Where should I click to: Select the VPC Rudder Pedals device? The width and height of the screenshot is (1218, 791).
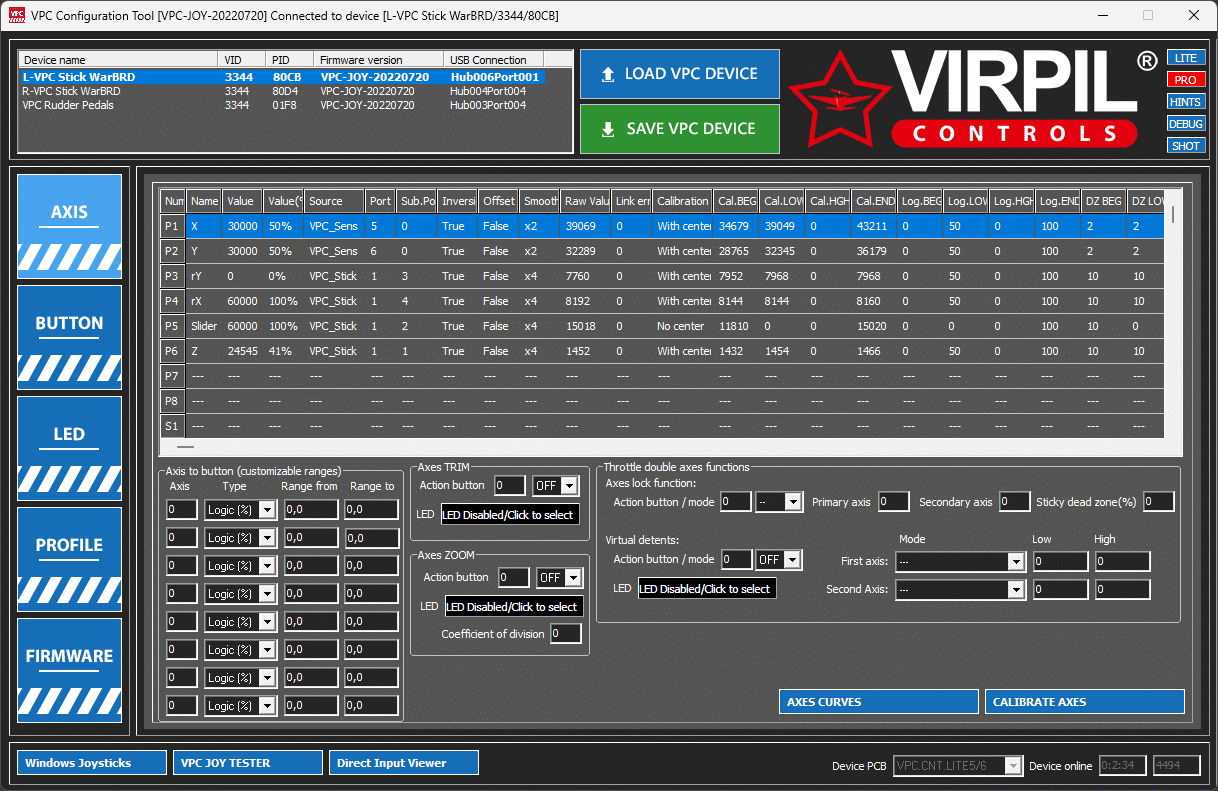pyautogui.click(x=68, y=105)
